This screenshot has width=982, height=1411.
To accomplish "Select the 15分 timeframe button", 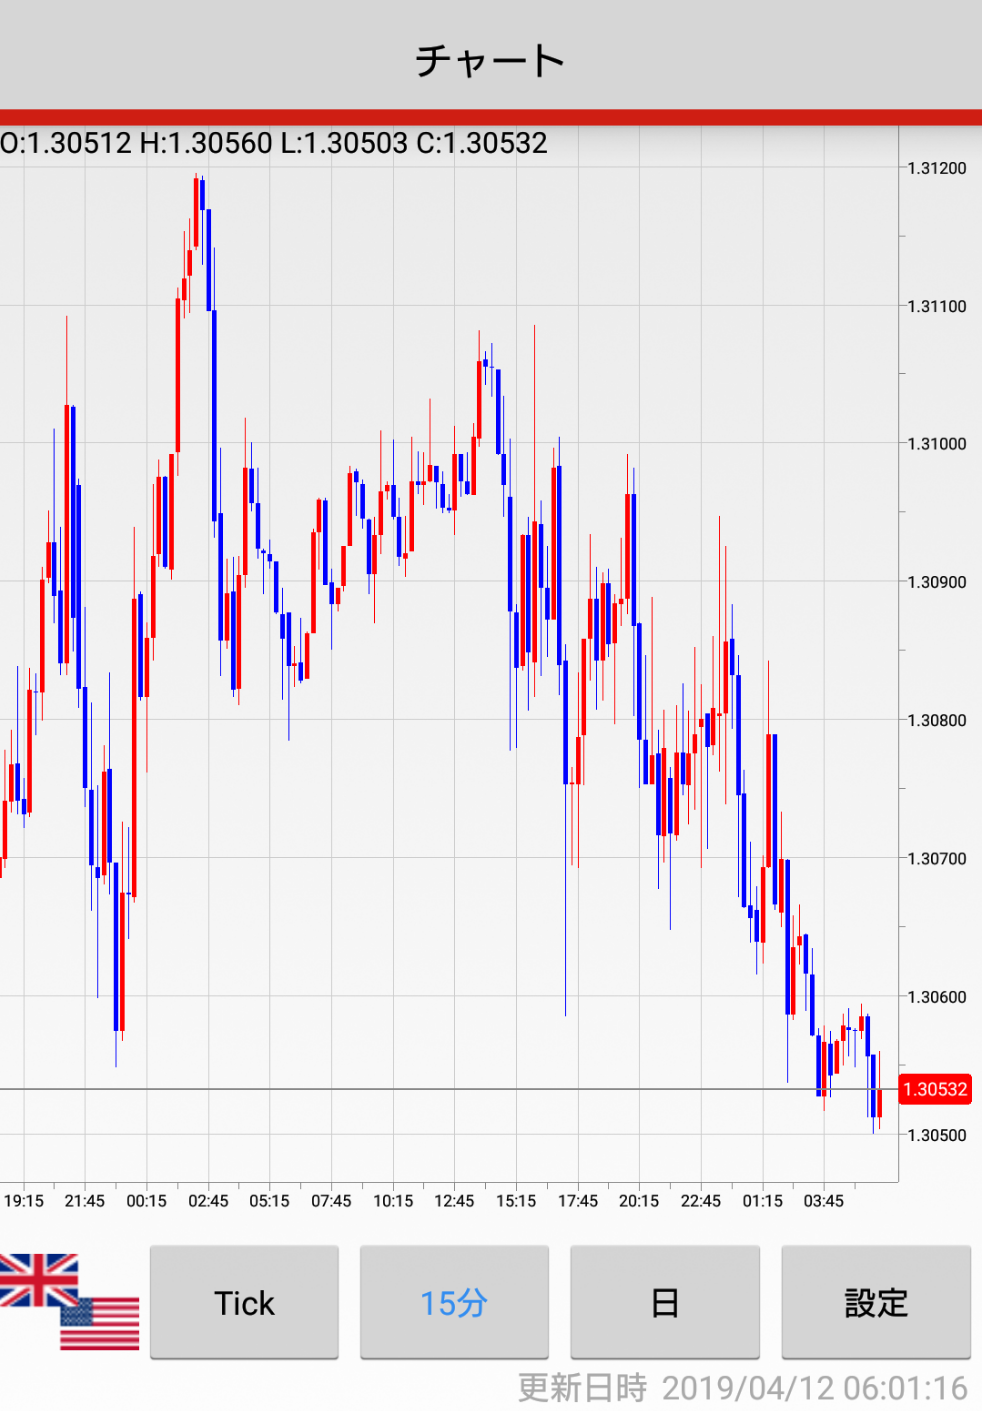I will pos(454,1302).
